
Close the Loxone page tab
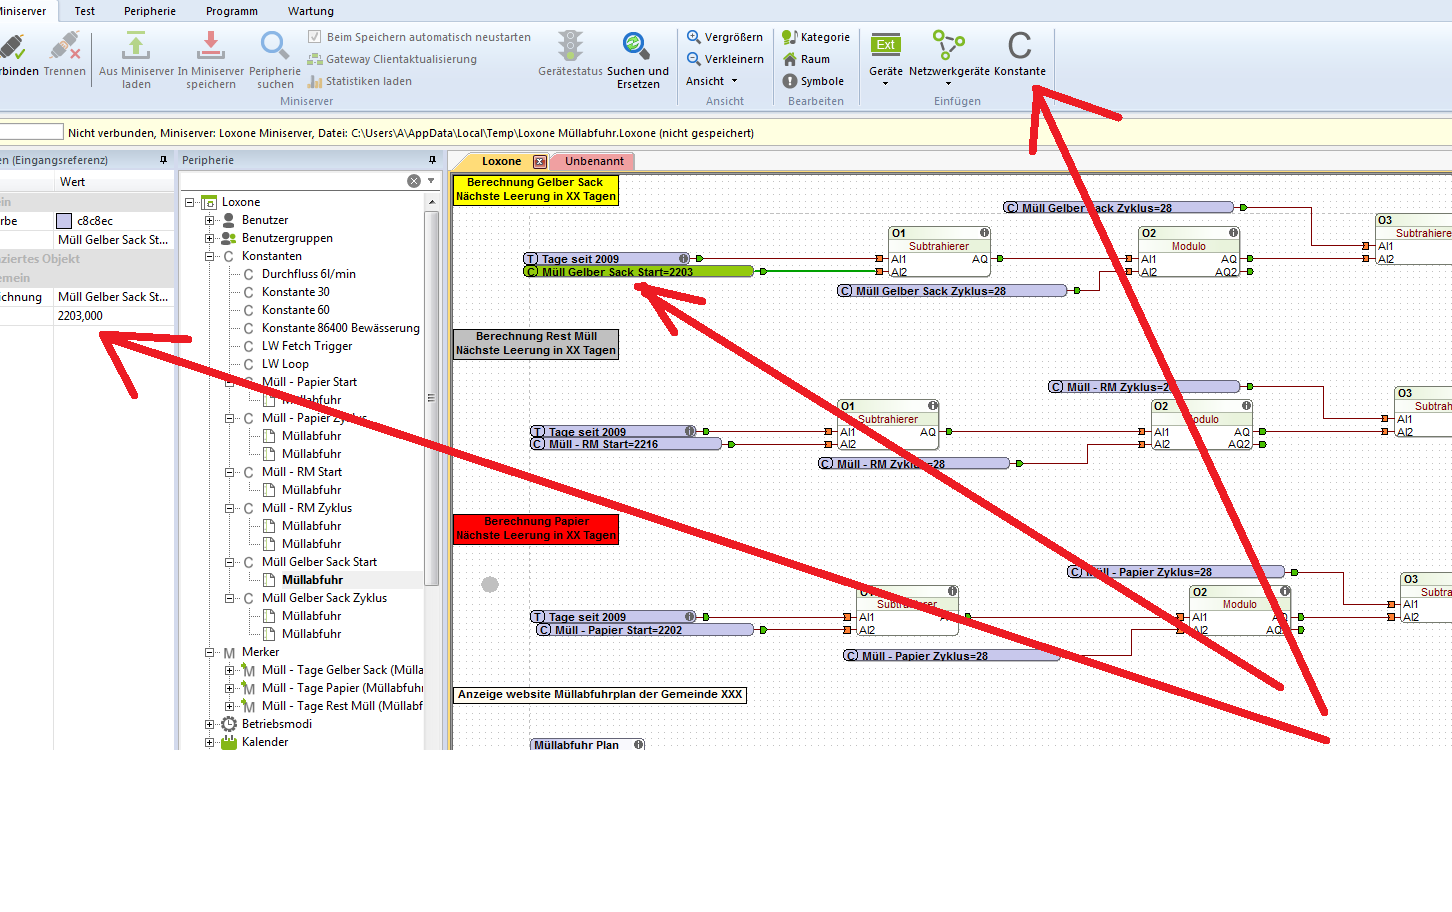tap(540, 162)
